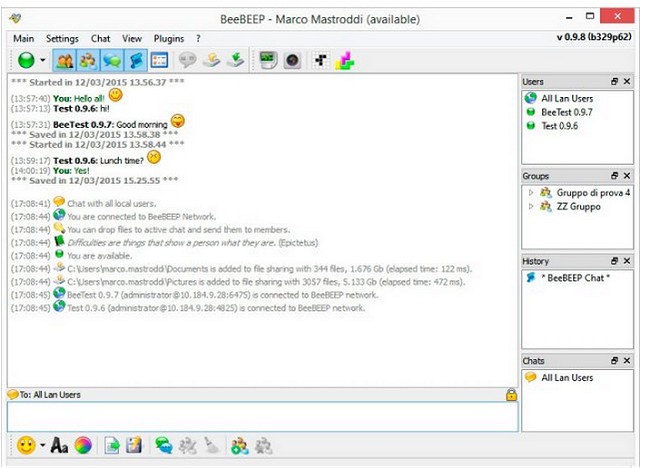650x468 pixels.
Task: Launch the black pixel blocks plugin icon
Action: click(x=320, y=61)
